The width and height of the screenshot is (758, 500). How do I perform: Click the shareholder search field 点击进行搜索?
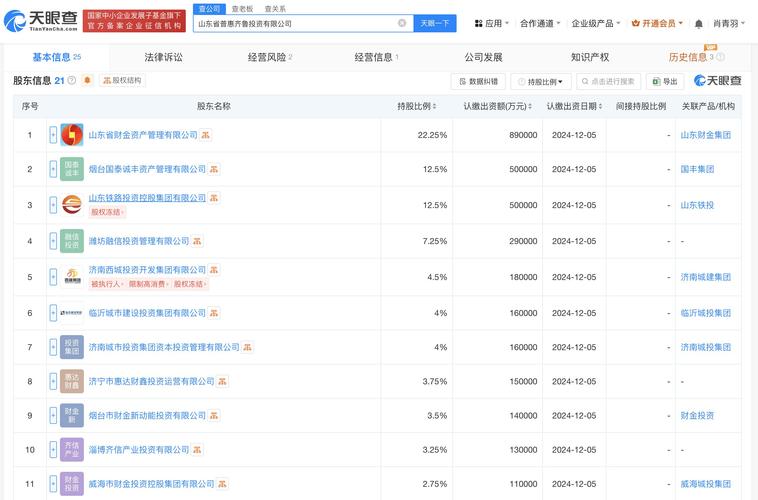click(x=608, y=82)
